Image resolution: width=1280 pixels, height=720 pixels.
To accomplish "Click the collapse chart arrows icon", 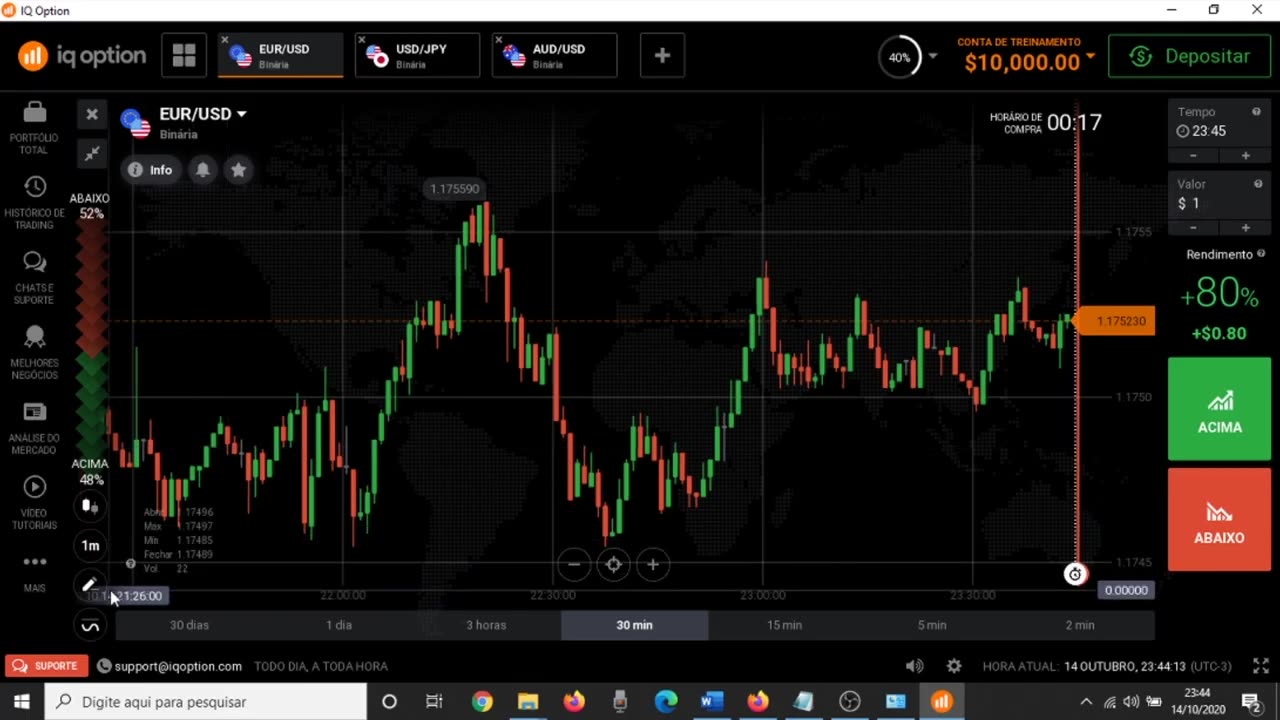I will (92, 153).
